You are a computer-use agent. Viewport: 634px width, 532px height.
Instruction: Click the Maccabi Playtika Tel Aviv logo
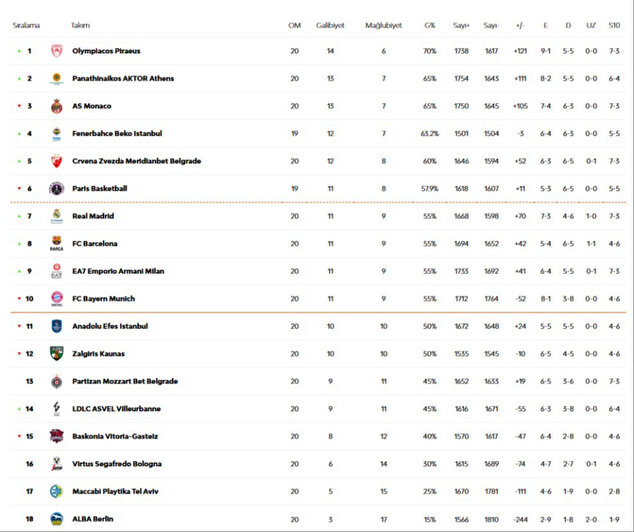tap(57, 491)
